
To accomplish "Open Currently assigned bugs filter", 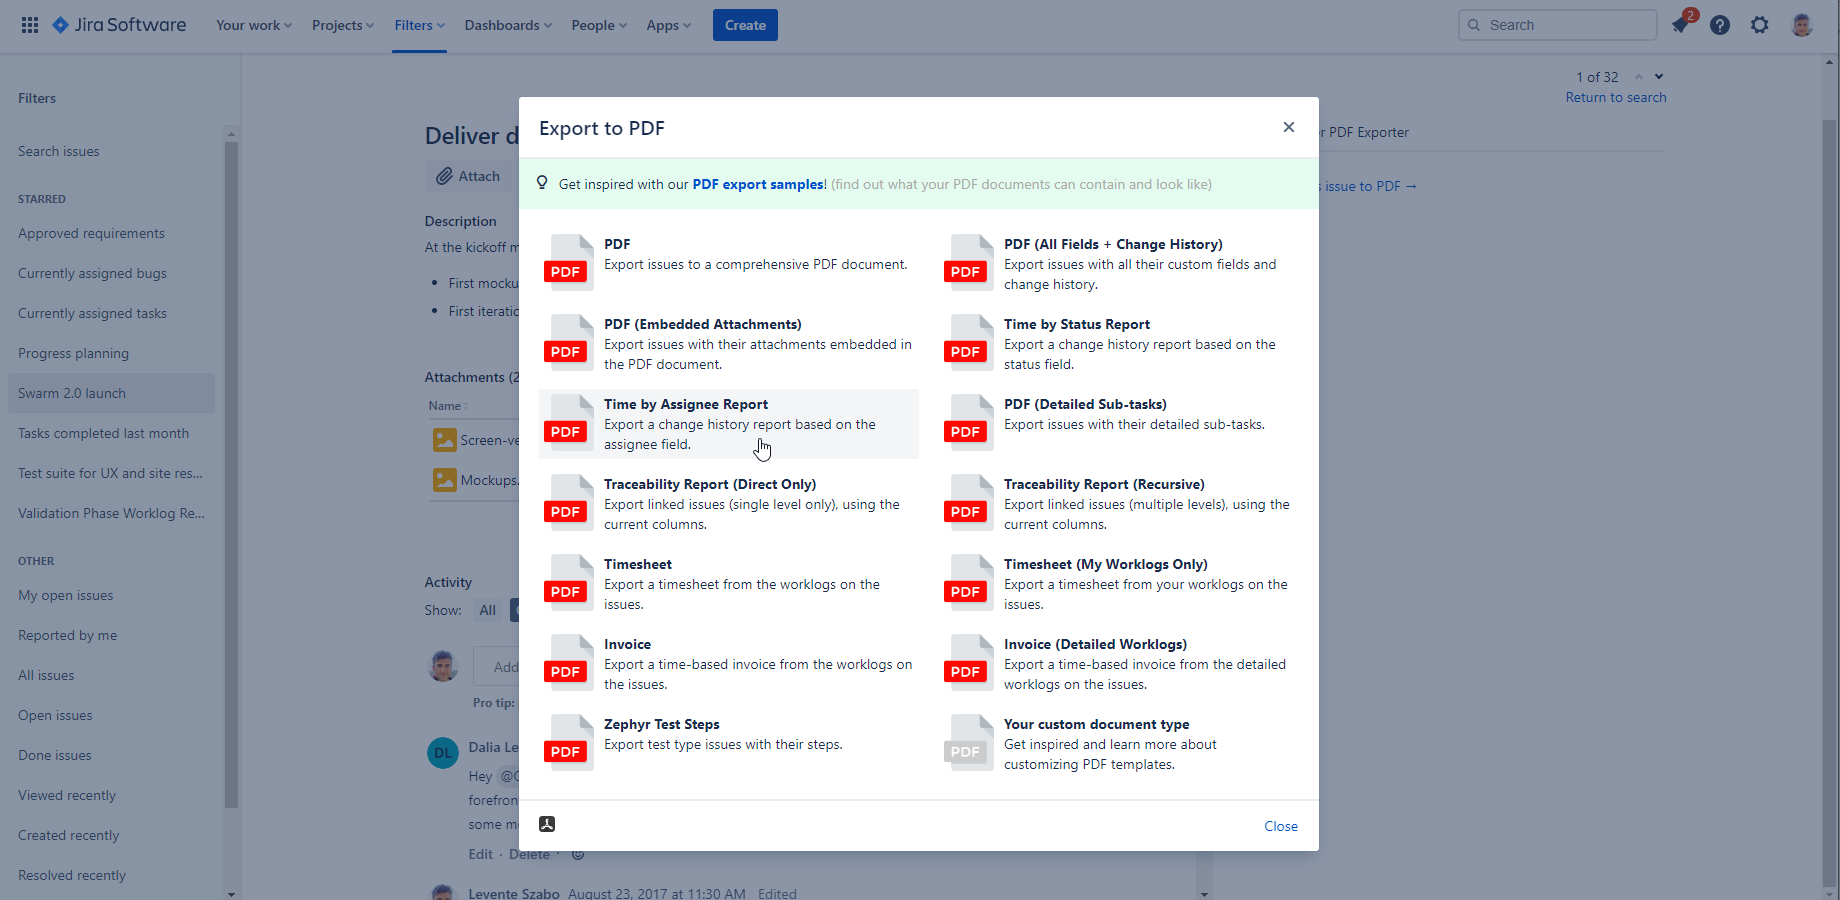I will pos(92,273).
